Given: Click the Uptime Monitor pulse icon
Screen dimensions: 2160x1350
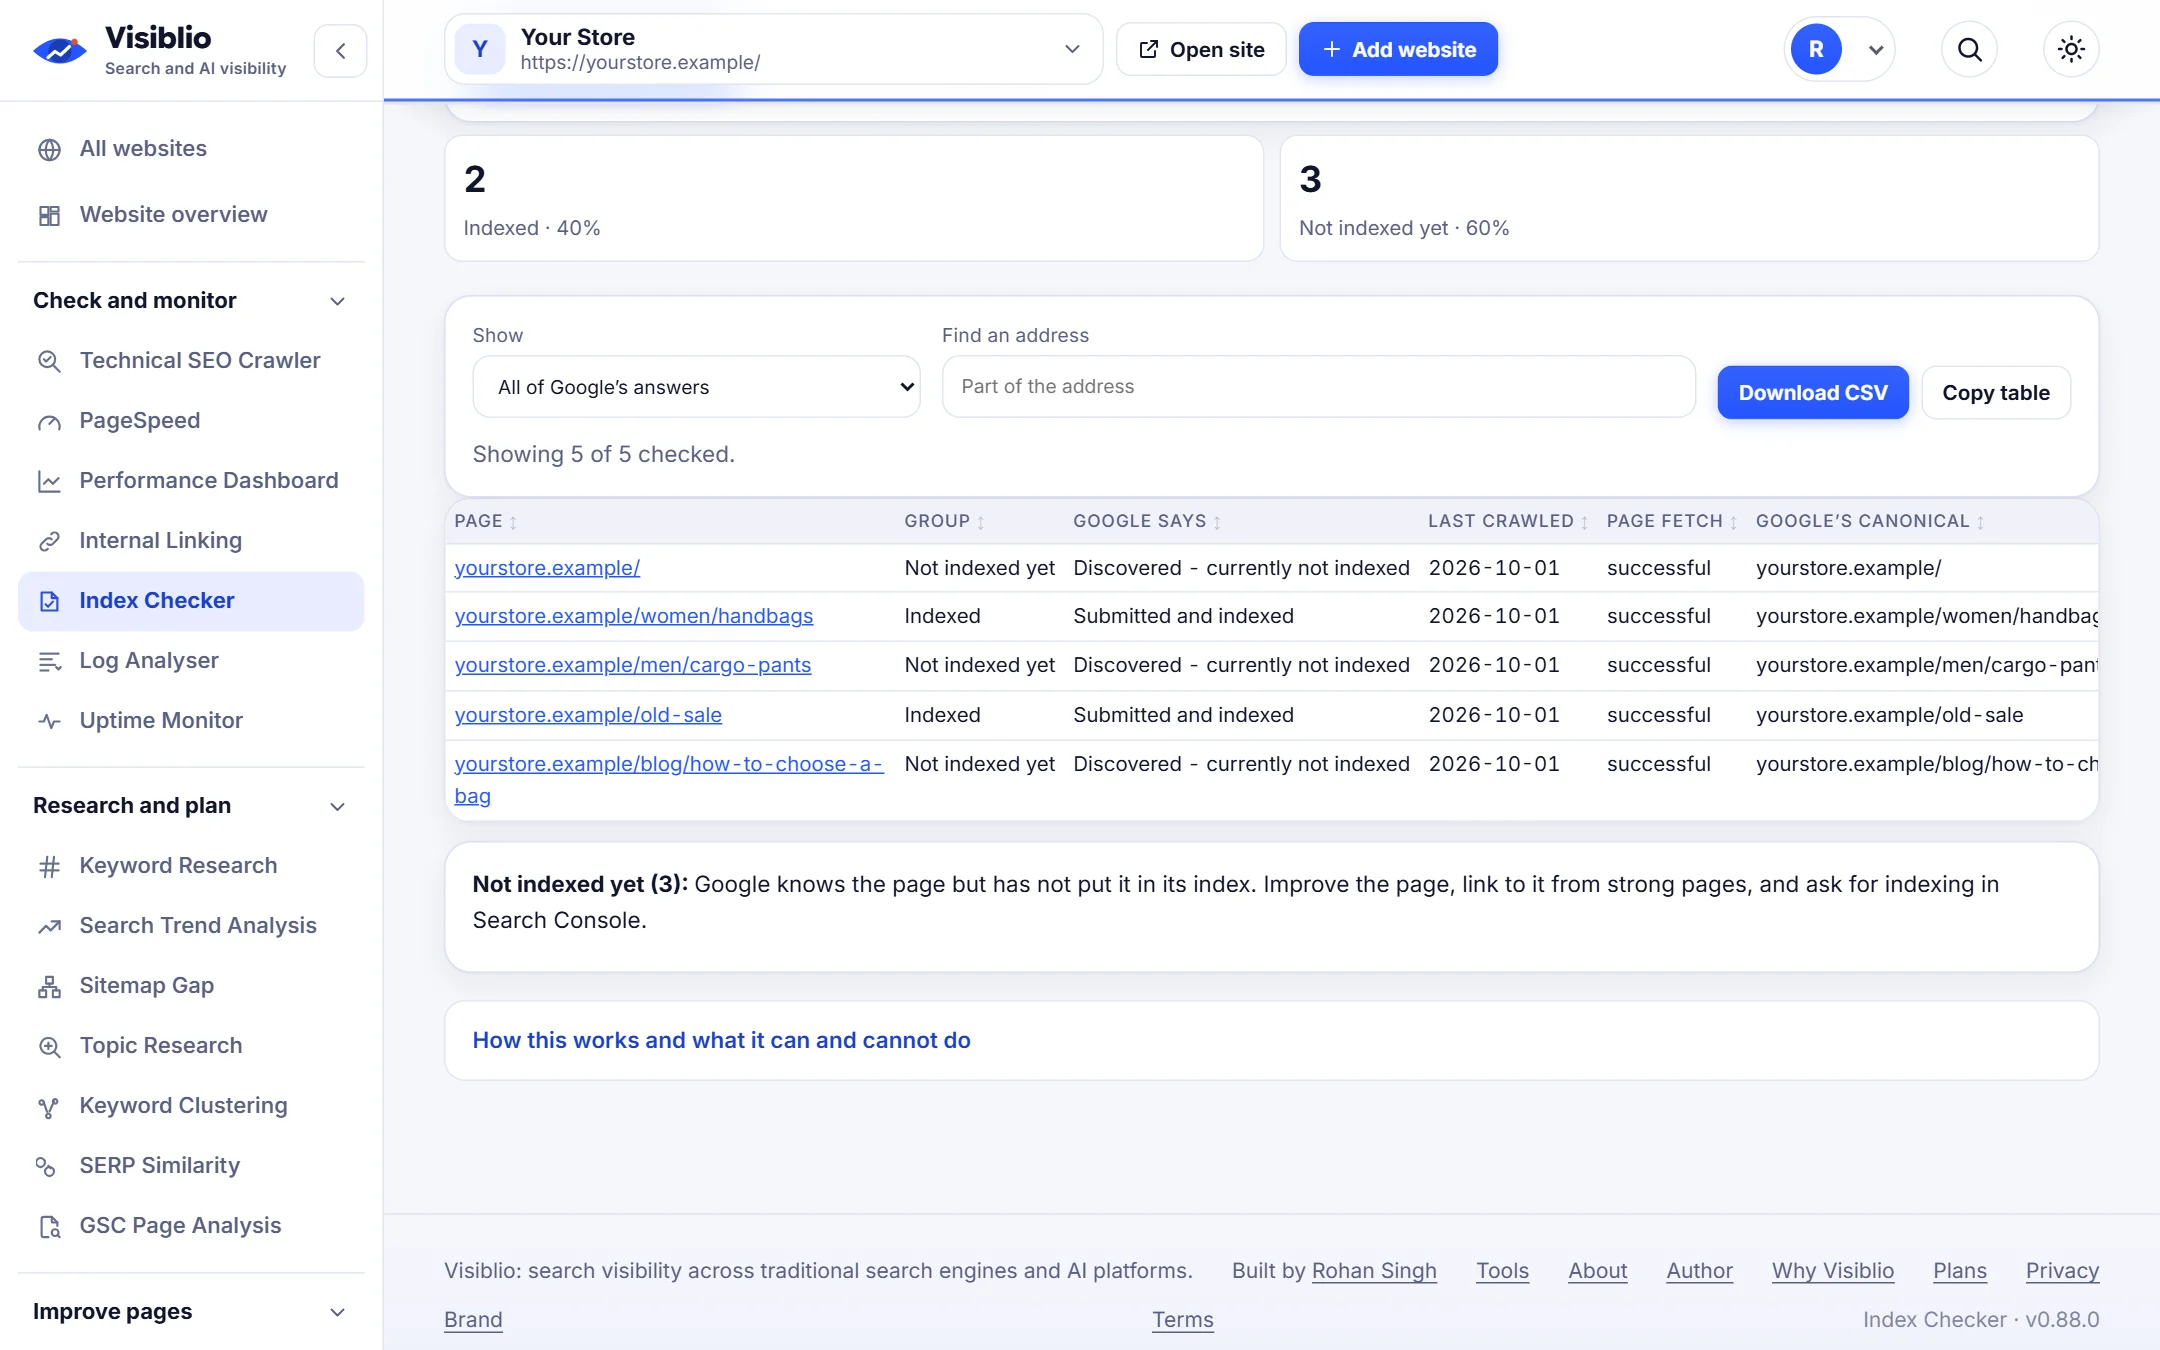Looking at the screenshot, I should tap(49, 721).
